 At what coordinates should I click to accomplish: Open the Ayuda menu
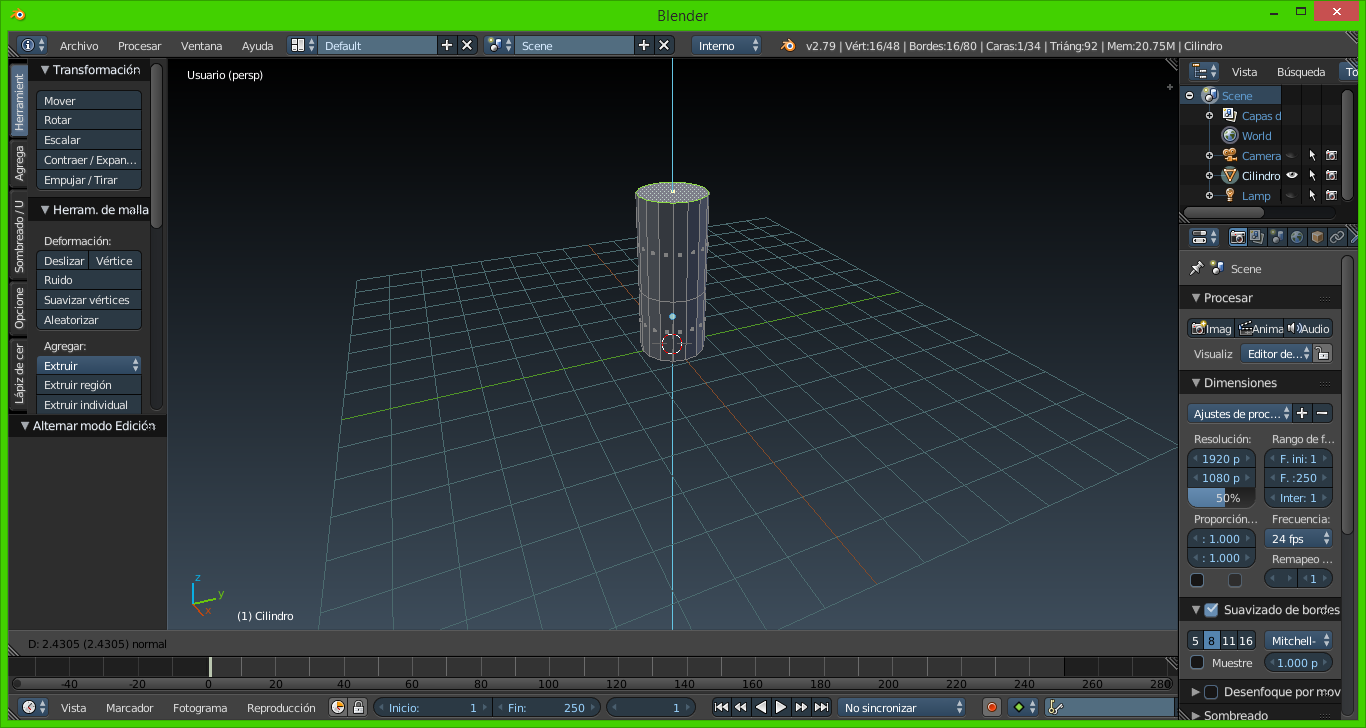[x=257, y=46]
